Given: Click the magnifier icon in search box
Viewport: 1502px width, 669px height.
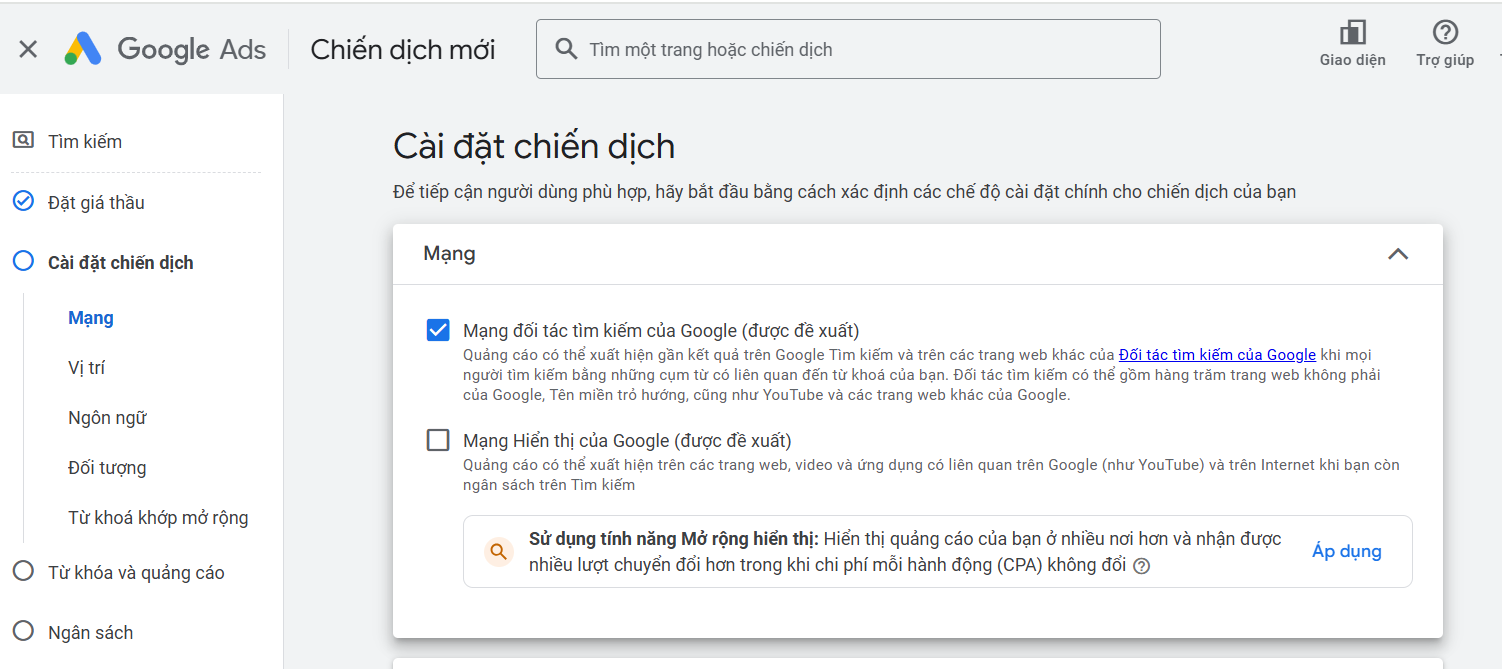Looking at the screenshot, I should tap(566, 49).
